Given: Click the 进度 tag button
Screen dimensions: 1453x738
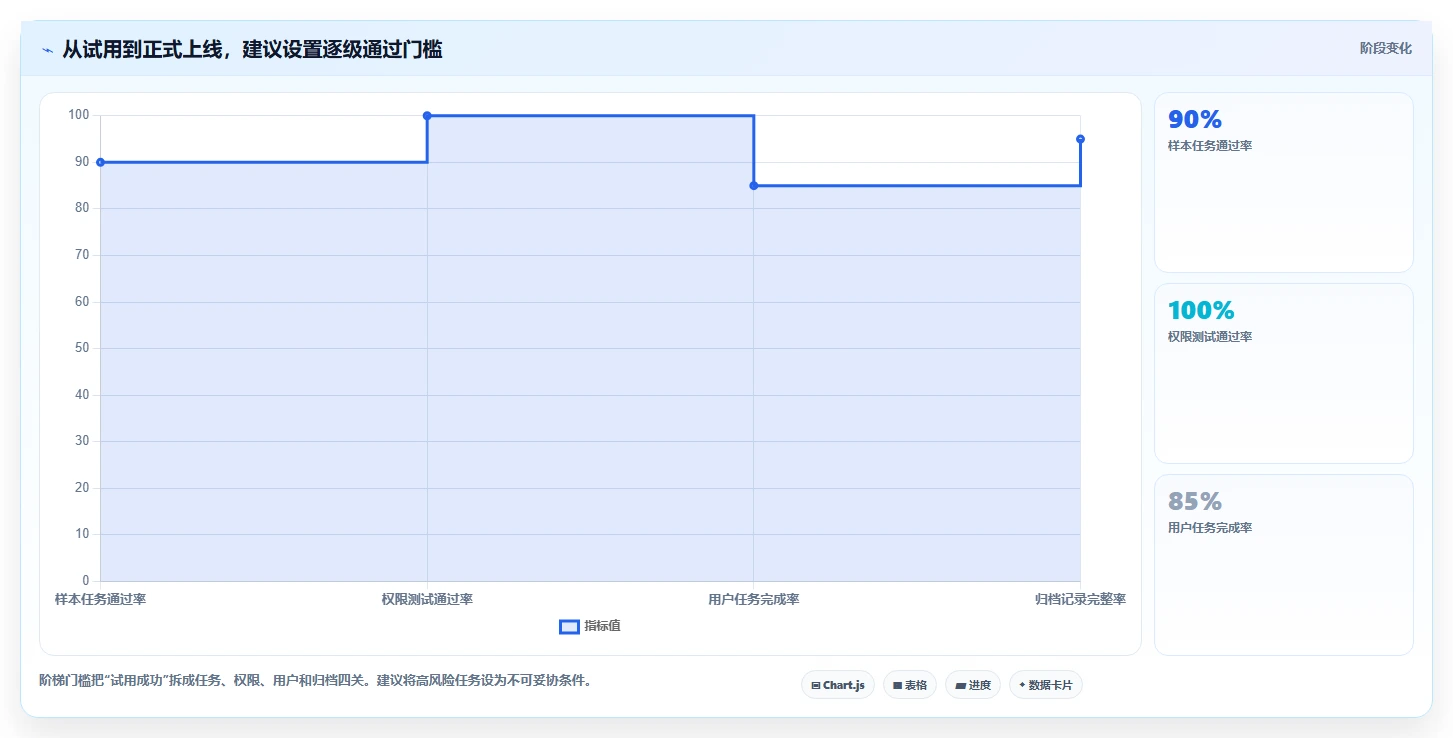Looking at the screenshot, I should pos(973,685).
